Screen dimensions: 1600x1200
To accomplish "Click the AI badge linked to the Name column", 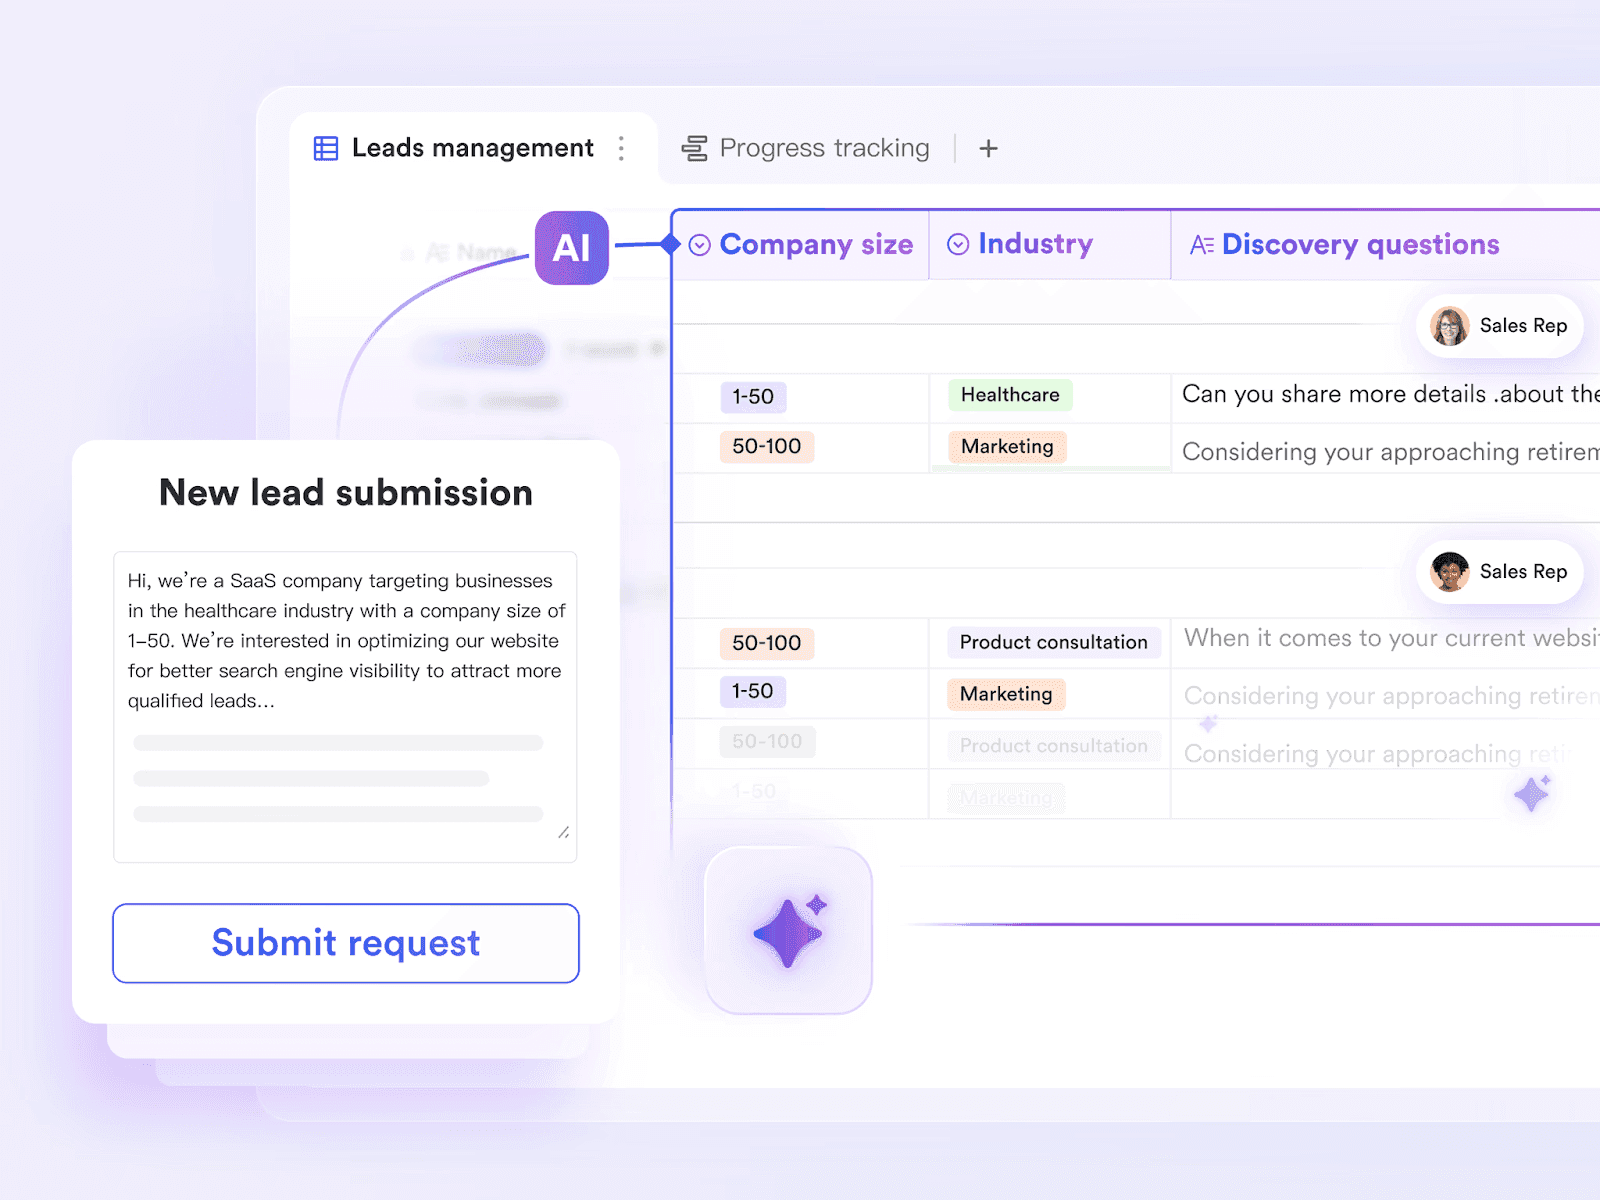I will click(571, 249).
